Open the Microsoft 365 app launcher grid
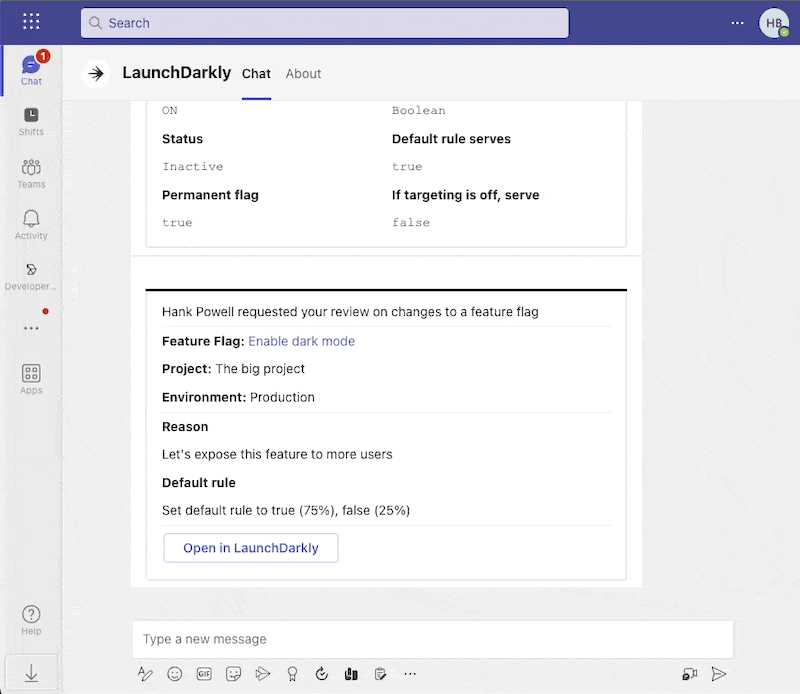Viewport: 800px width, 694px height. [x=31, y=22]
